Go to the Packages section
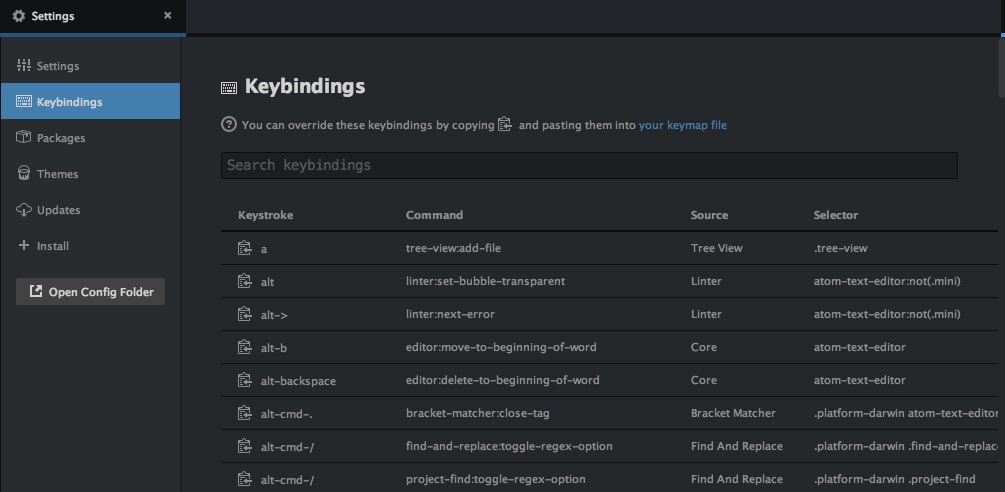 tap(60, 138)
